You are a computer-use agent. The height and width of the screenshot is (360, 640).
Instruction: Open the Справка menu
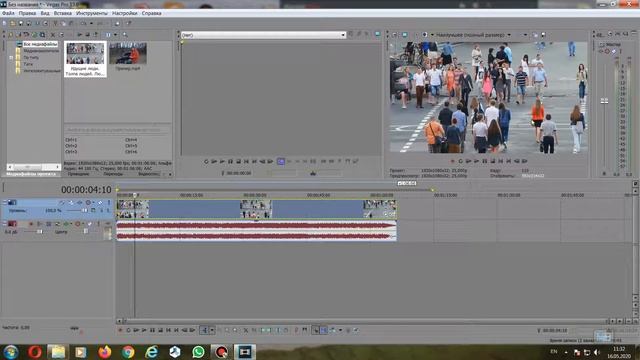(151, 13)
